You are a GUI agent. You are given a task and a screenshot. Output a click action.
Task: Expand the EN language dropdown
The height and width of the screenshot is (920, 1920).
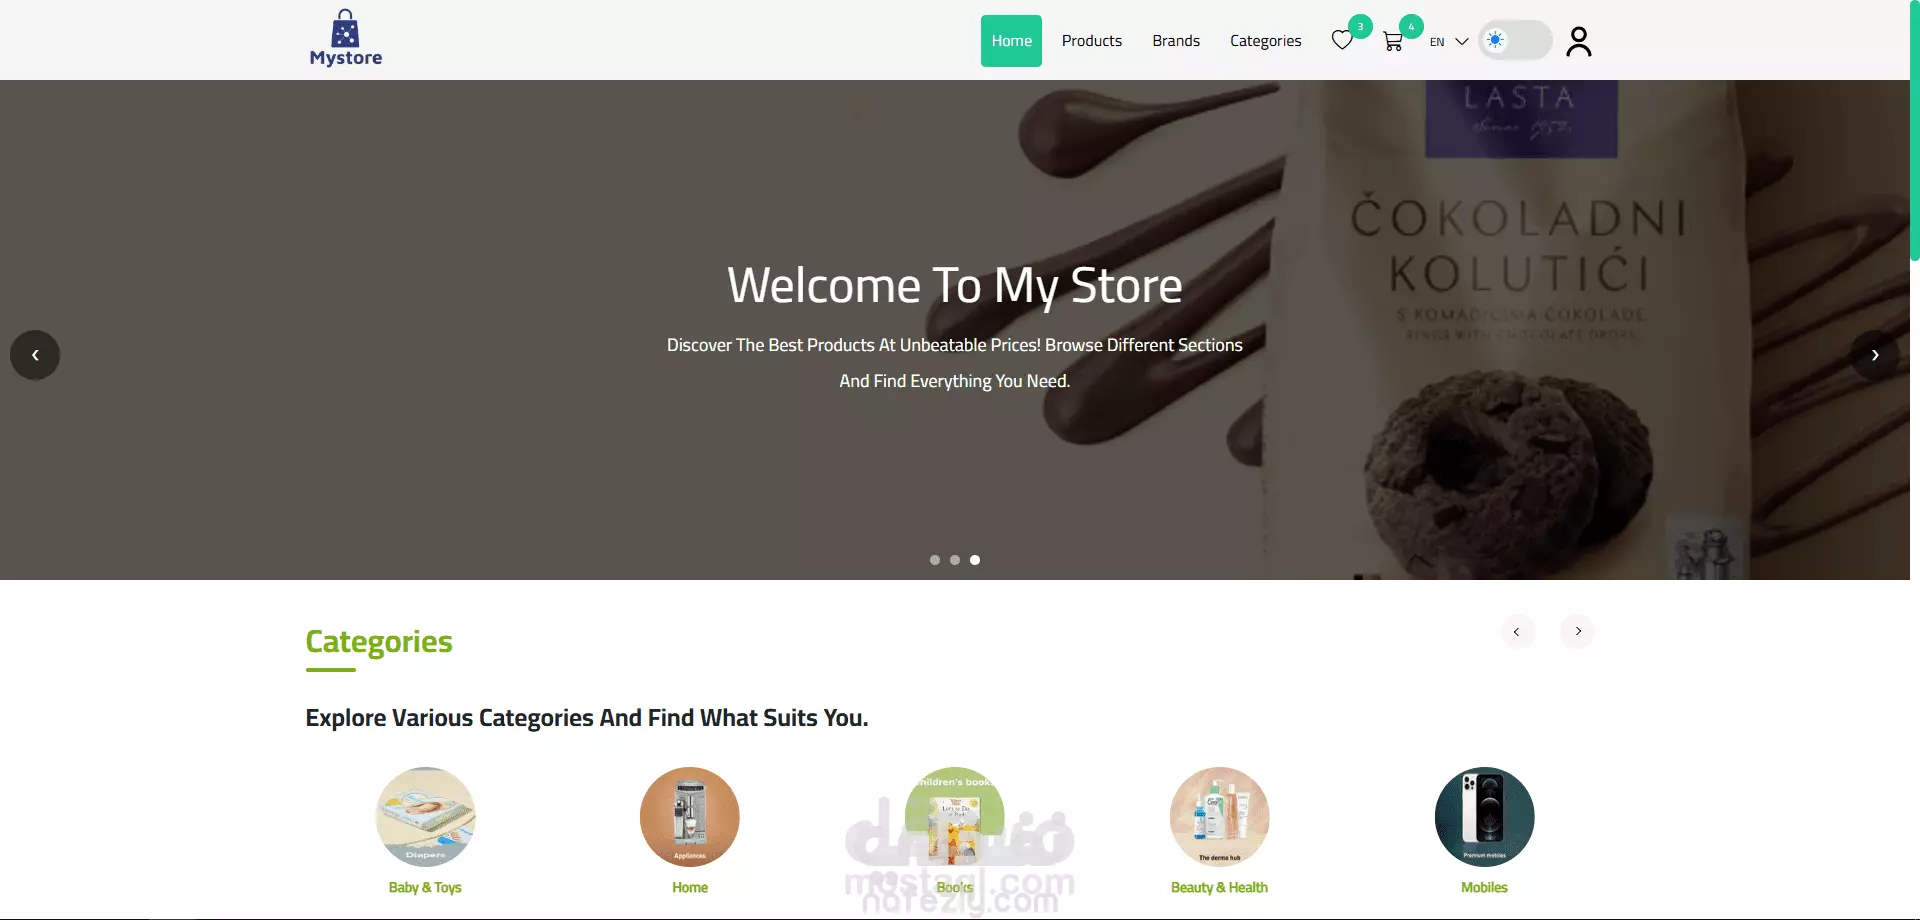click(x=1449, y=41)
